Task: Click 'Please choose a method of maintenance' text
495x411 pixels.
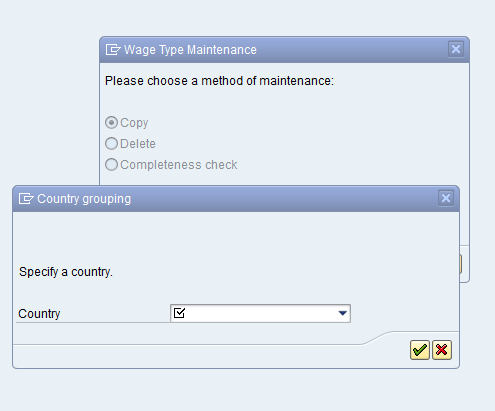Action: pyautogui.click(x=219, y=81)
